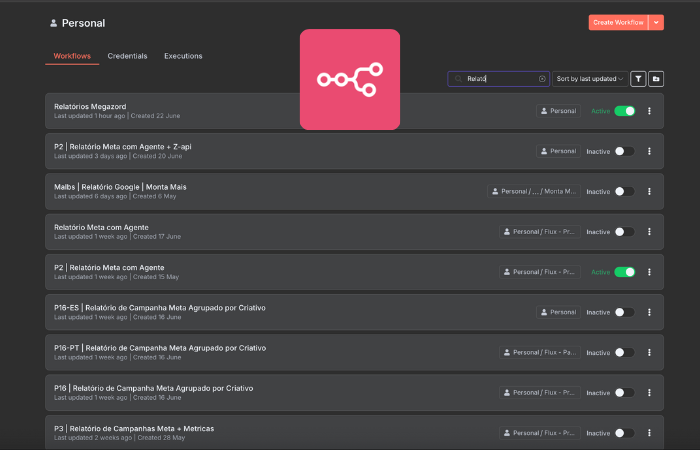Open three-dot menu for P3 | Relatório de Campanhas Meta + Metricas
The width and height of the screenshot is (700, 450).
pos(649,433)
